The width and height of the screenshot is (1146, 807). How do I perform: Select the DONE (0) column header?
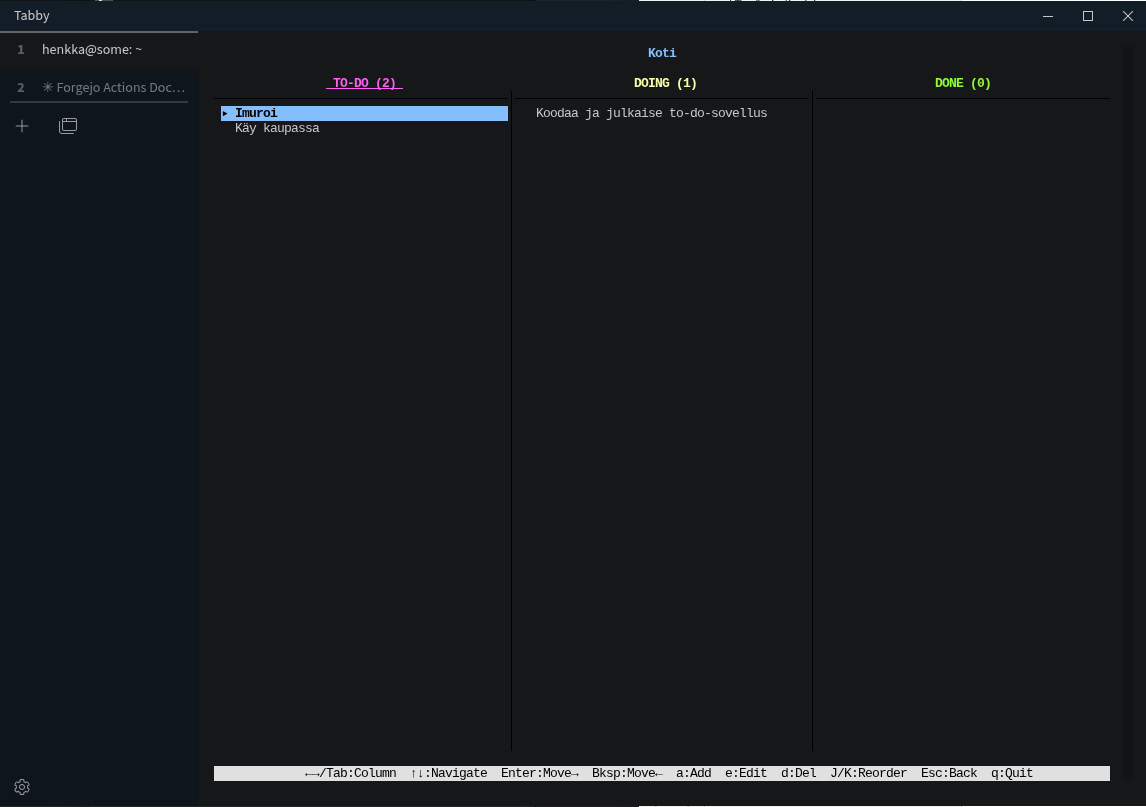(x=962, y=83)
